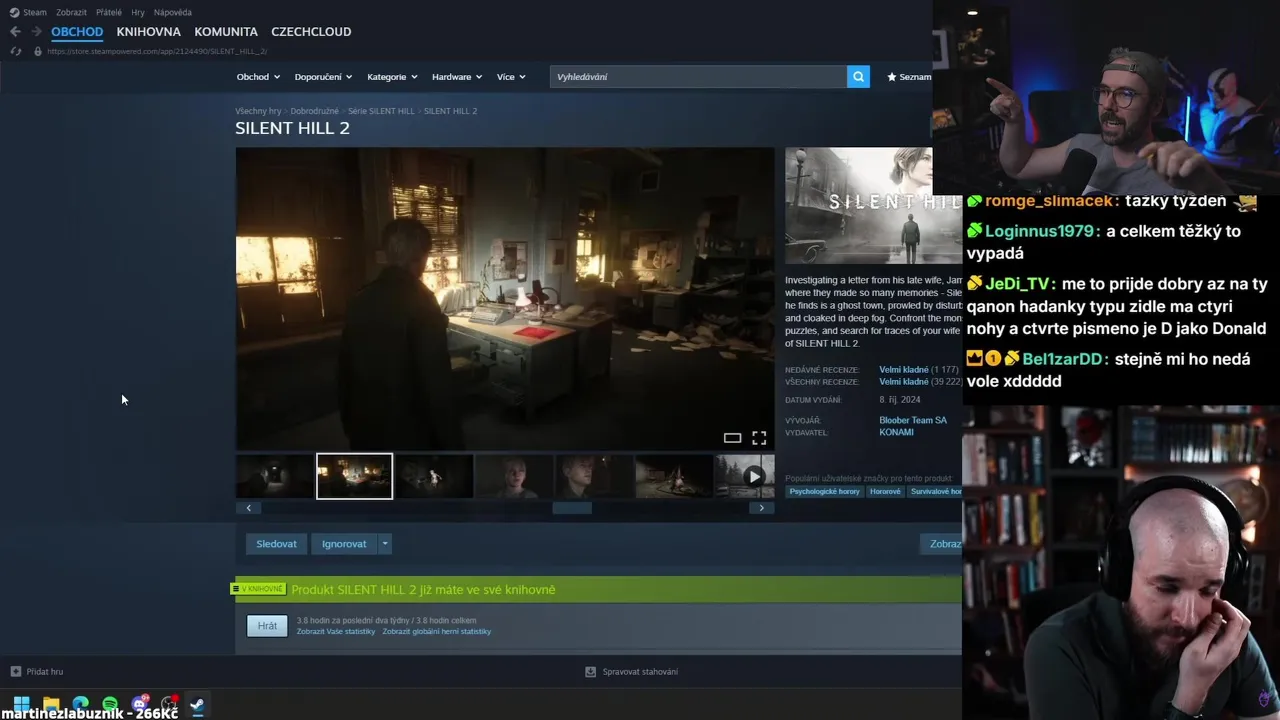The height and width of the screenshot is (720, 1280).
Task: Open the 'Přátelé' menu
Action: [109, 12]
